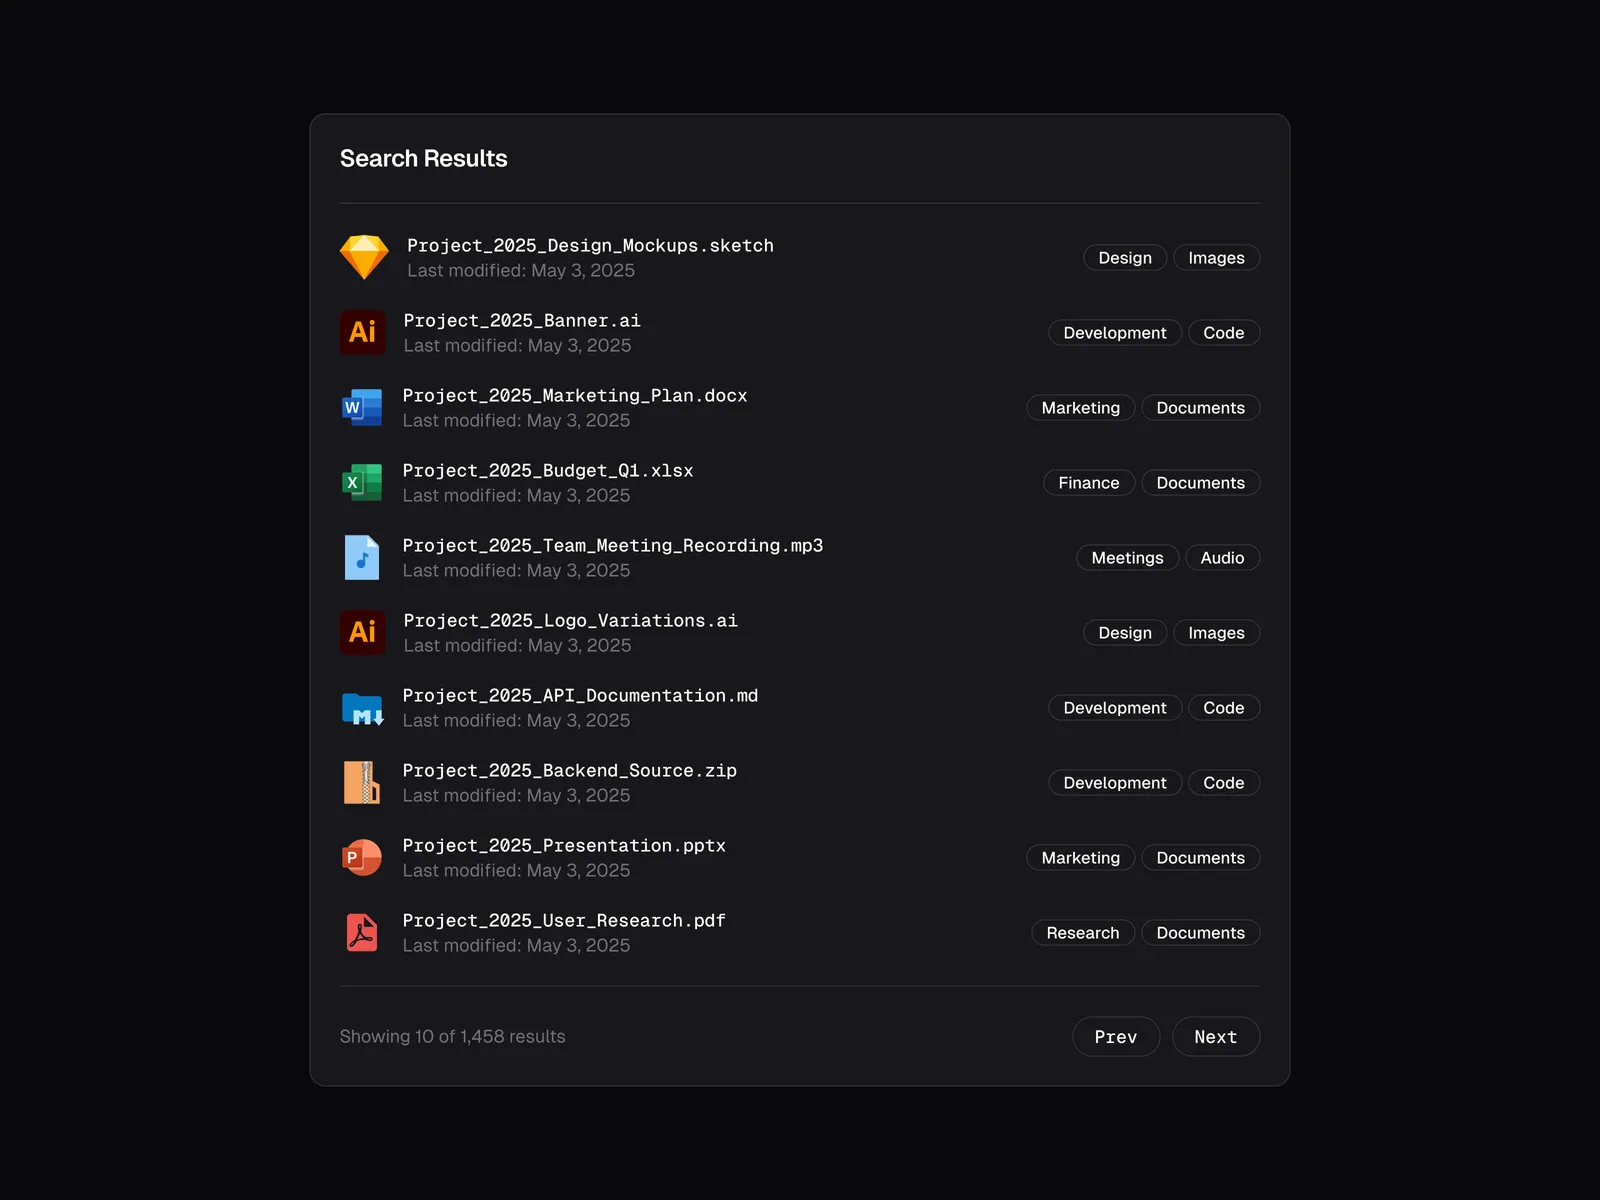Select the Images tag on Design Mockups row
1600x1200 pixels.
pos(1216,258)
